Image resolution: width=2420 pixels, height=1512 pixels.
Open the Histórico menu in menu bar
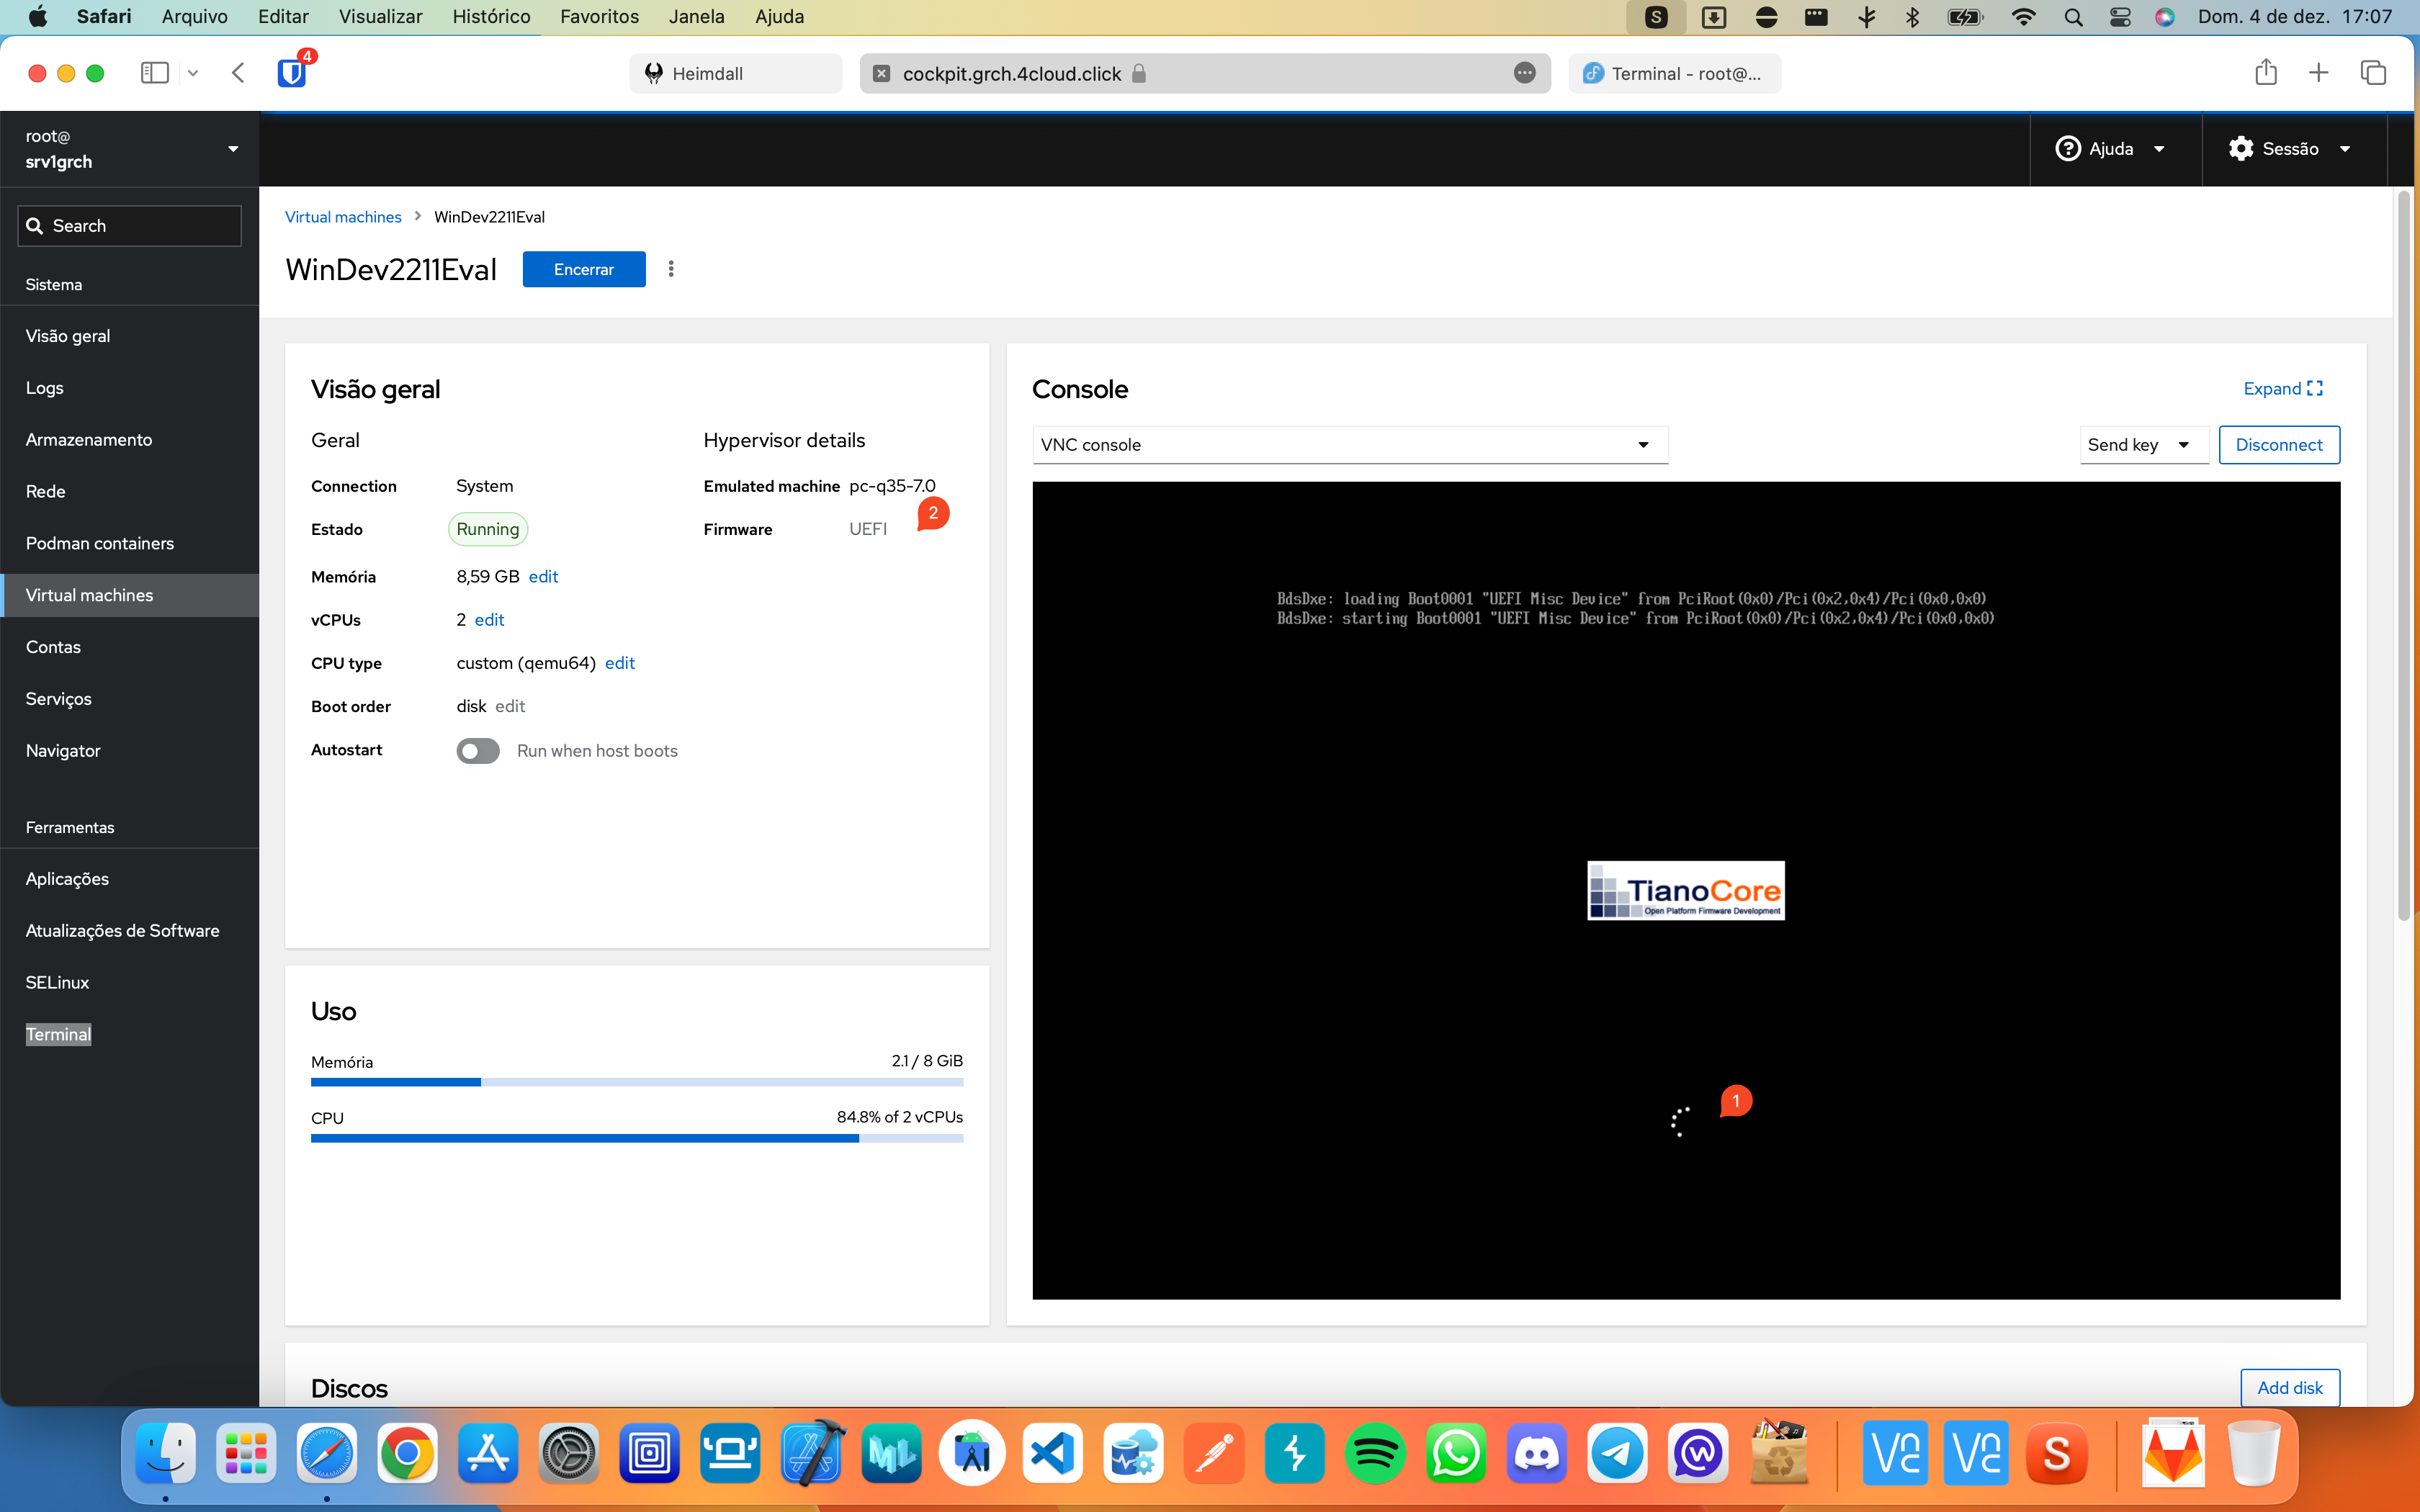(490, 17)
